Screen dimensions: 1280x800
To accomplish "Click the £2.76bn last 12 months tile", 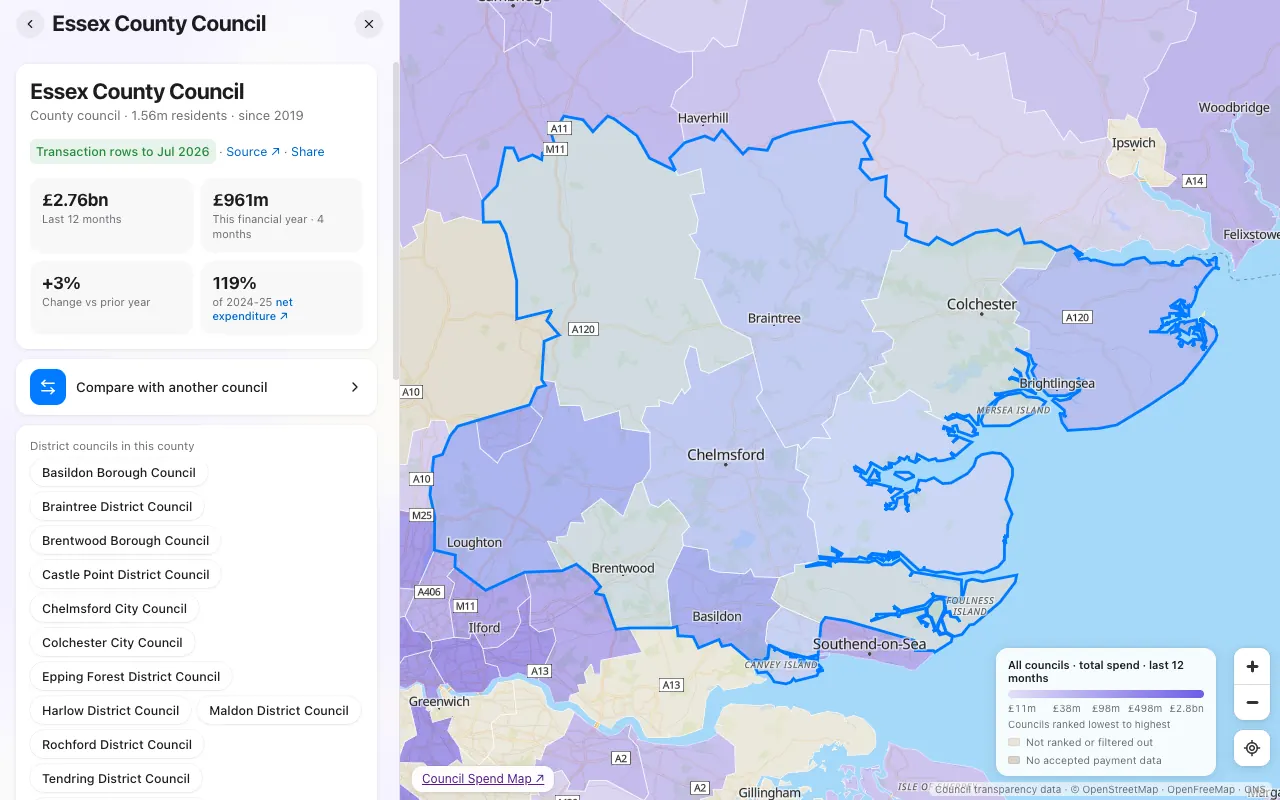I will click(x=112, y=216).
